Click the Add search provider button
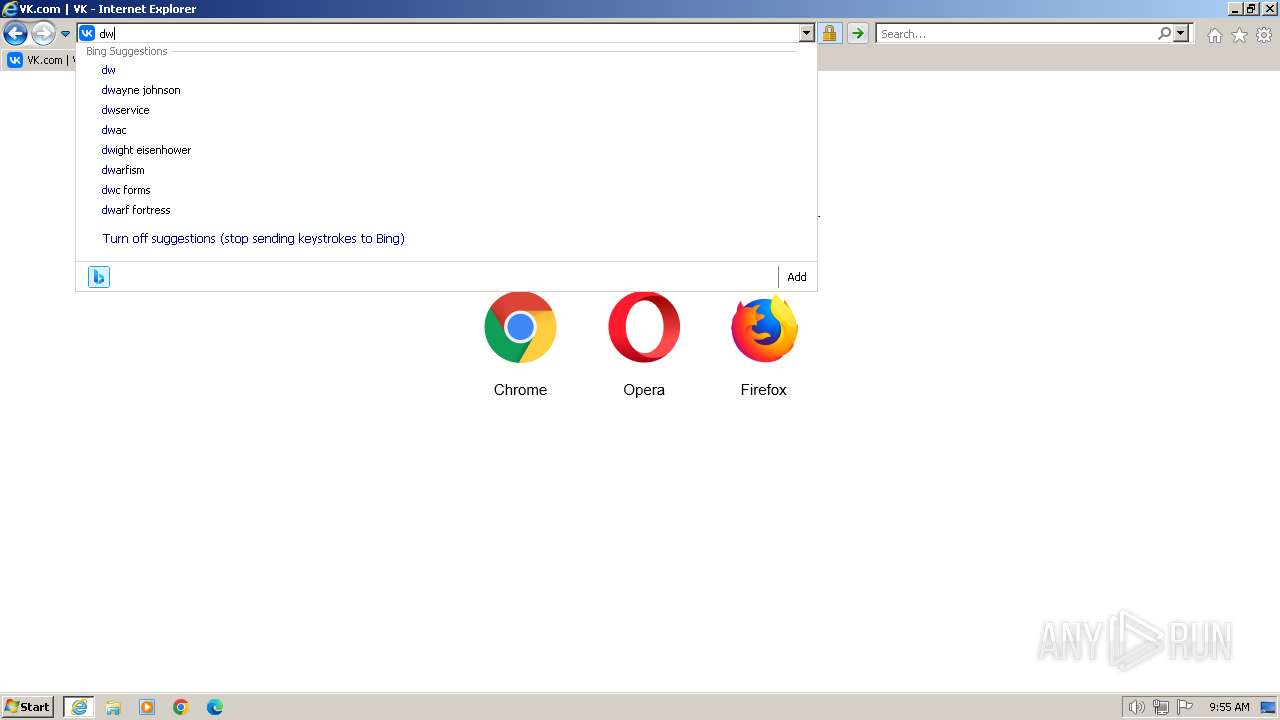This screenshot has height=720, width=1280. click(797, 277)
